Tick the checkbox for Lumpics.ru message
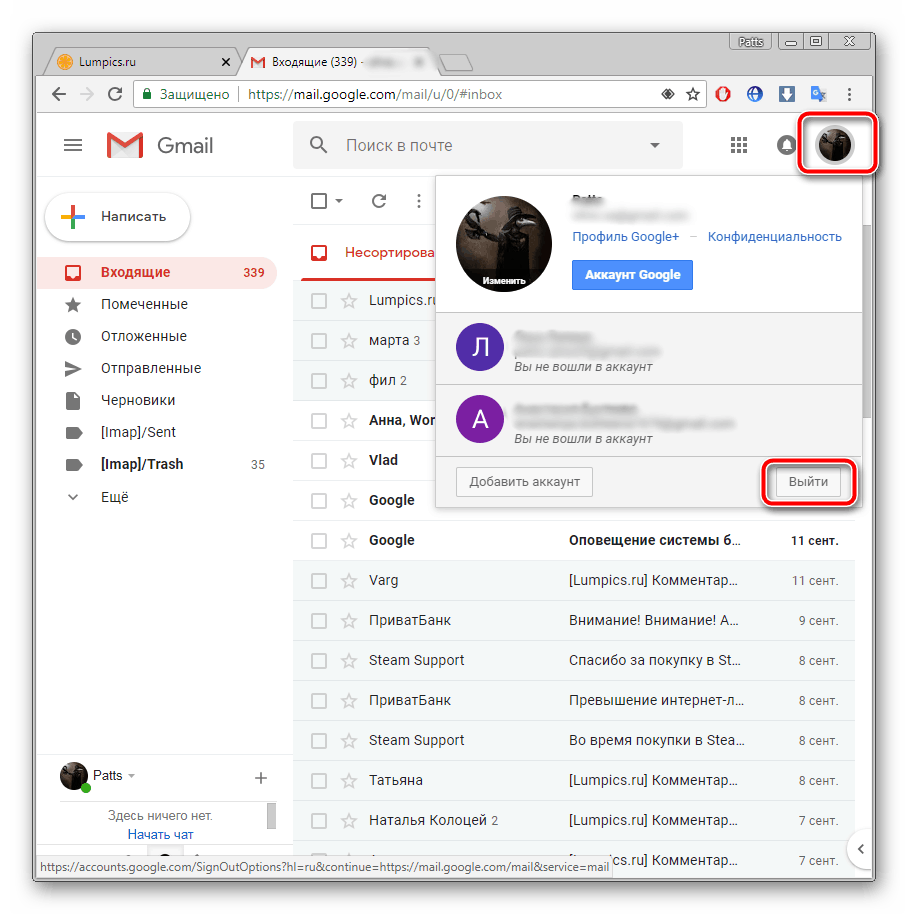The width and height of the screenshot is (908, 914). click(319, 301)
